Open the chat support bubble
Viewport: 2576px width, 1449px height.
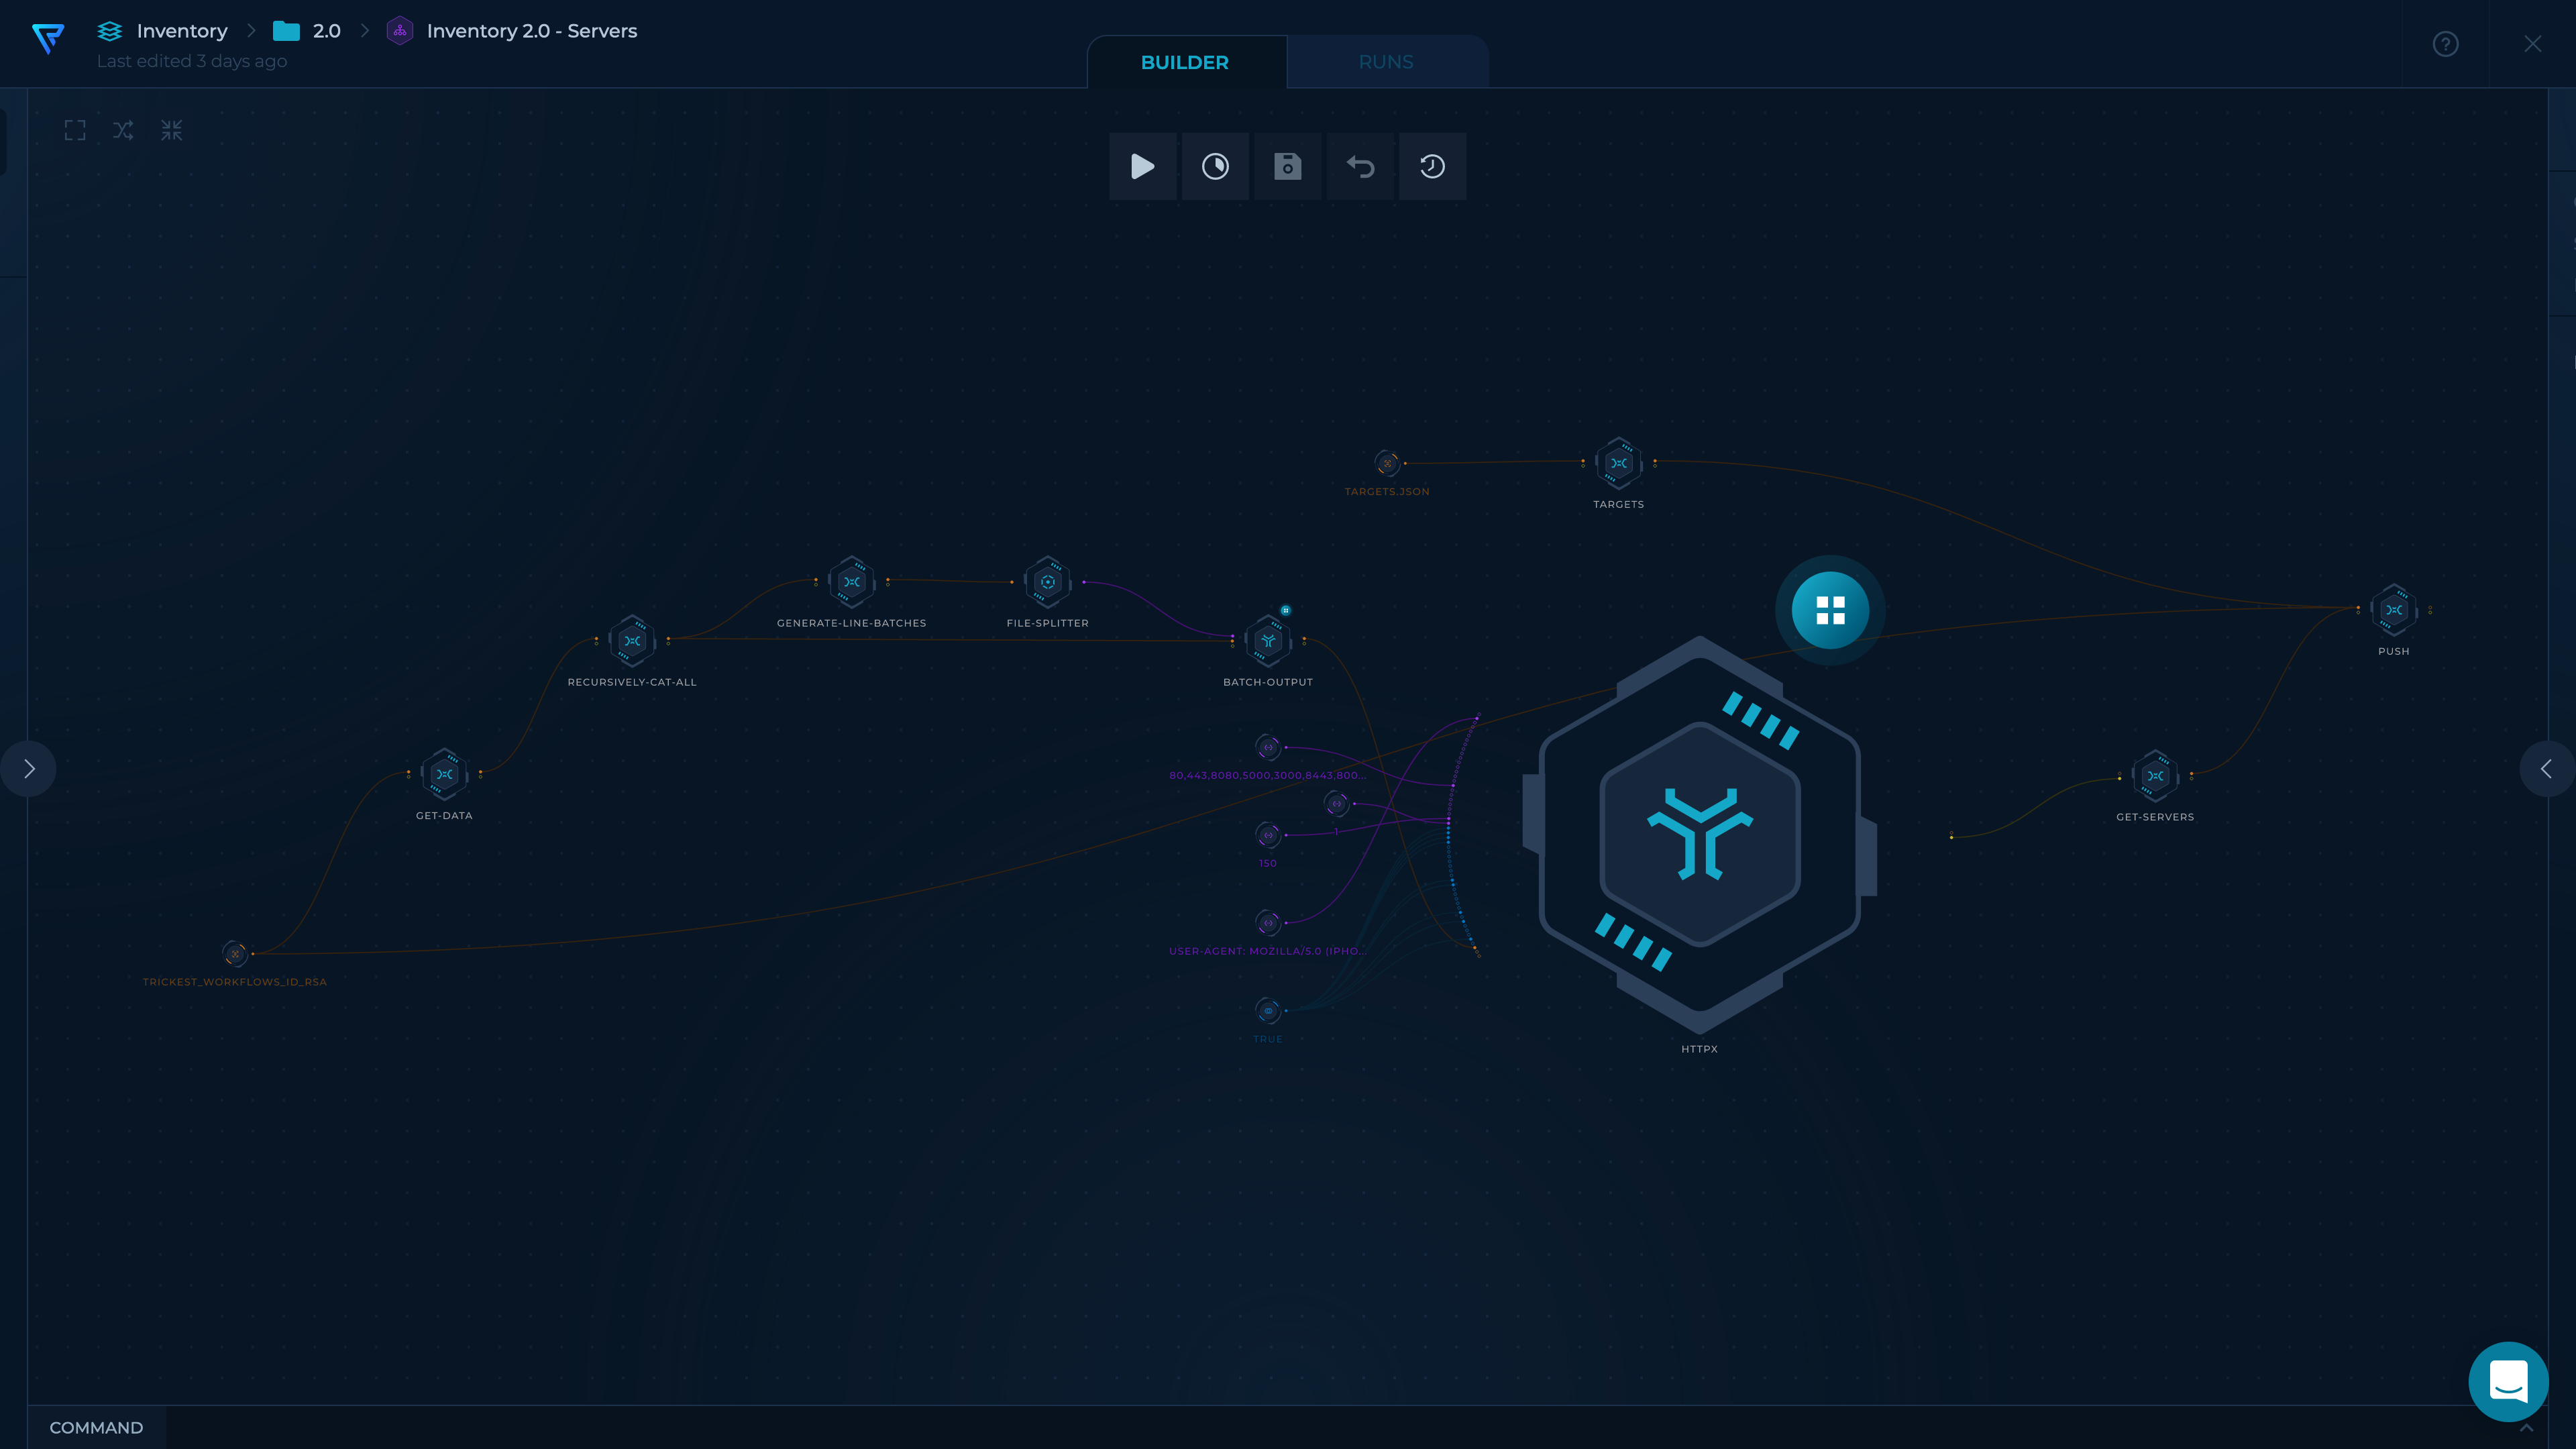[2508, 1381]
